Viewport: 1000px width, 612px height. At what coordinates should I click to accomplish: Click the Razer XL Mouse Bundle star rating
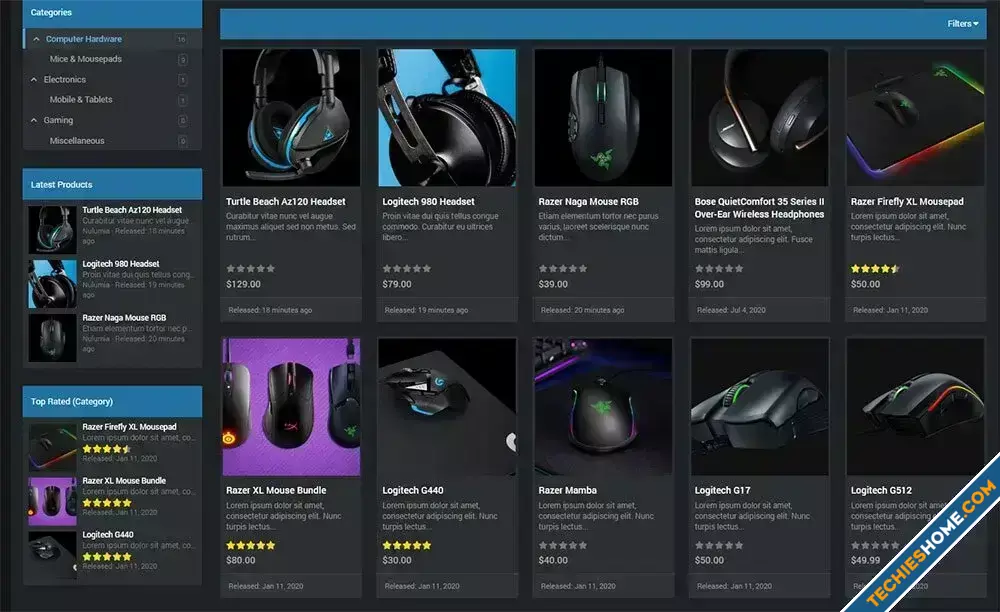tap(251, 546)
